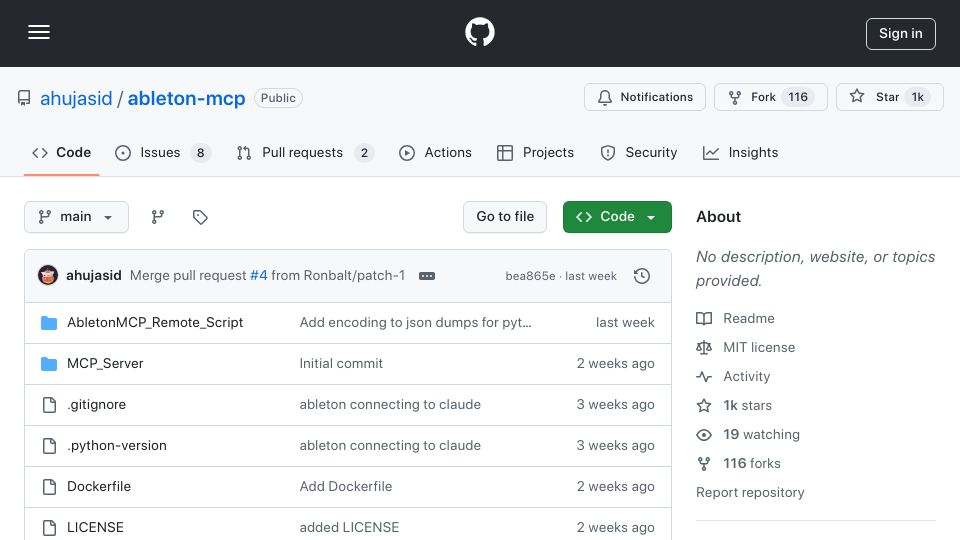Click the repository book icon beside ahujasid
Viewport: 960px width, 540px height.
[24, 98]
